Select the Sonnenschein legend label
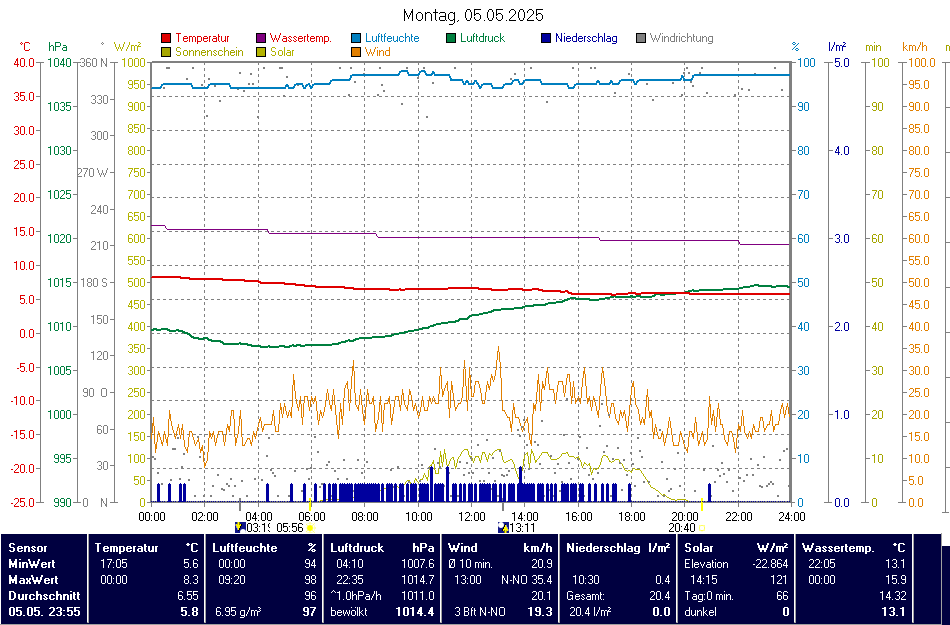This screenshot has height=625, width=950. pyautogui.click(x=210, y=52)
